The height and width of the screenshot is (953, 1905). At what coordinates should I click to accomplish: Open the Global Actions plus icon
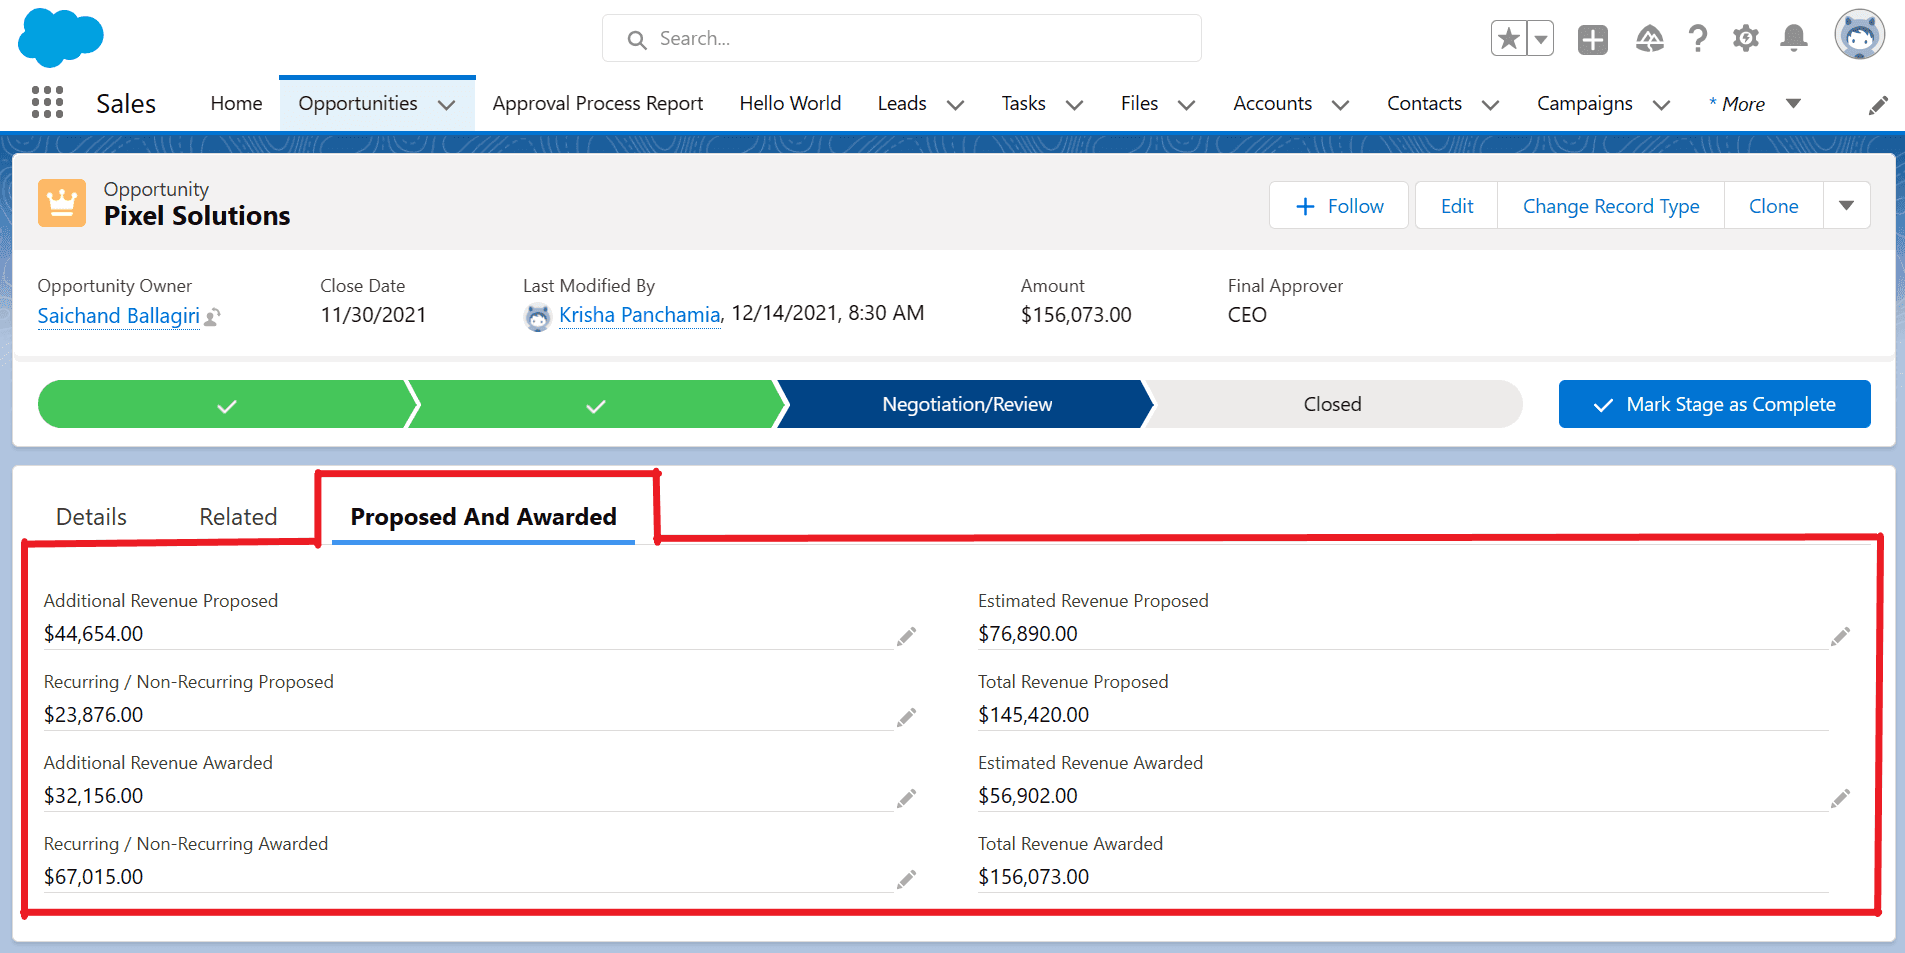pos(1593,39)
